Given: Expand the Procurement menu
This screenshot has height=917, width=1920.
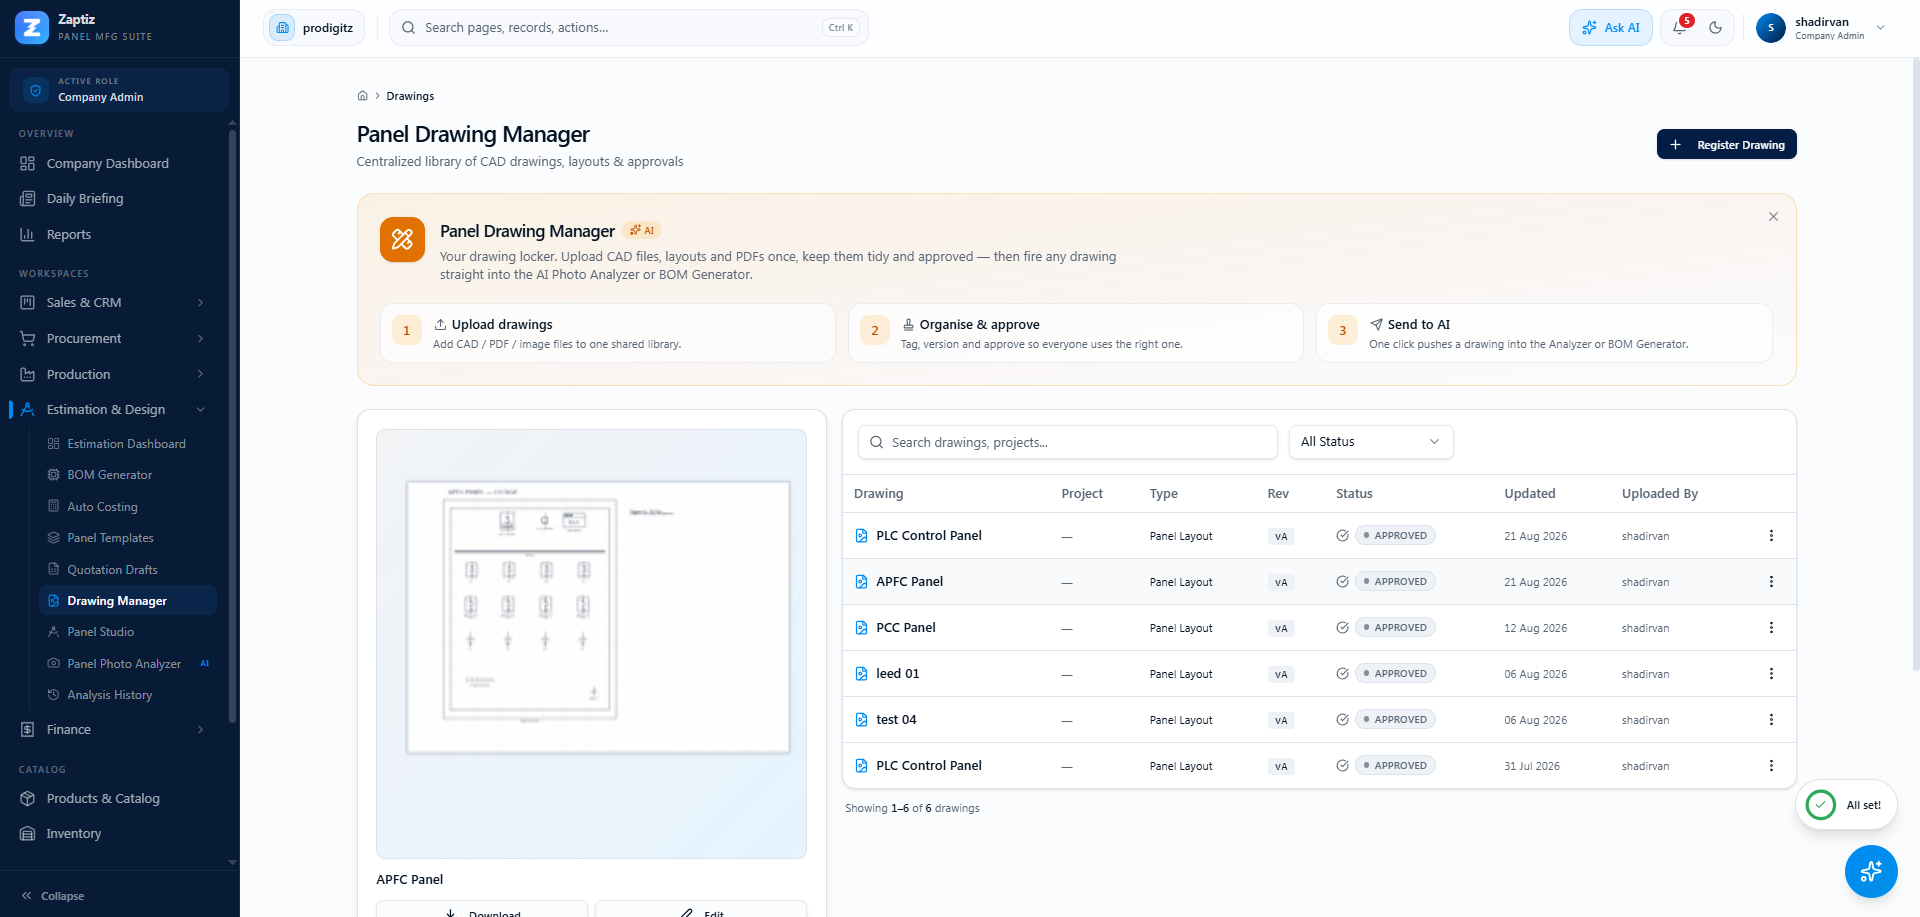Looking at the screenshot, I should [112, 339].
